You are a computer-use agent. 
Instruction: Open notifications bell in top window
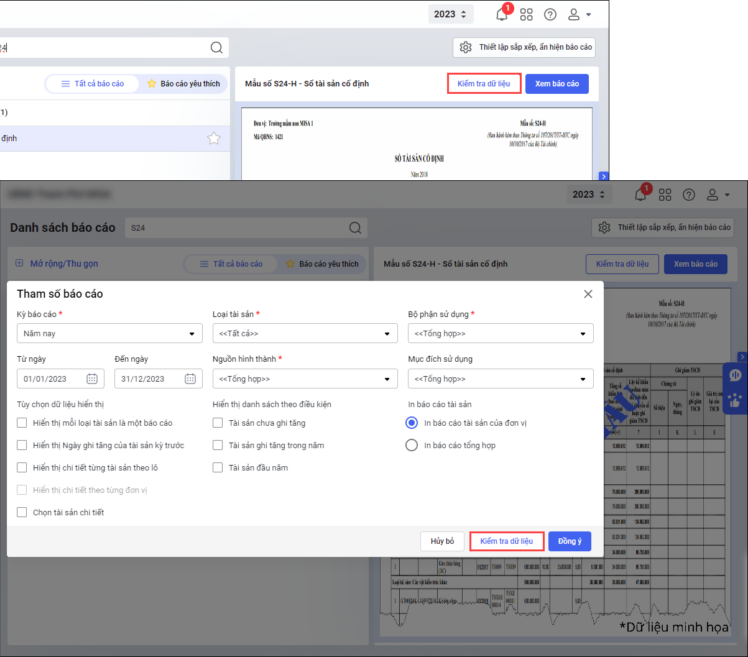tap(502, 14)
